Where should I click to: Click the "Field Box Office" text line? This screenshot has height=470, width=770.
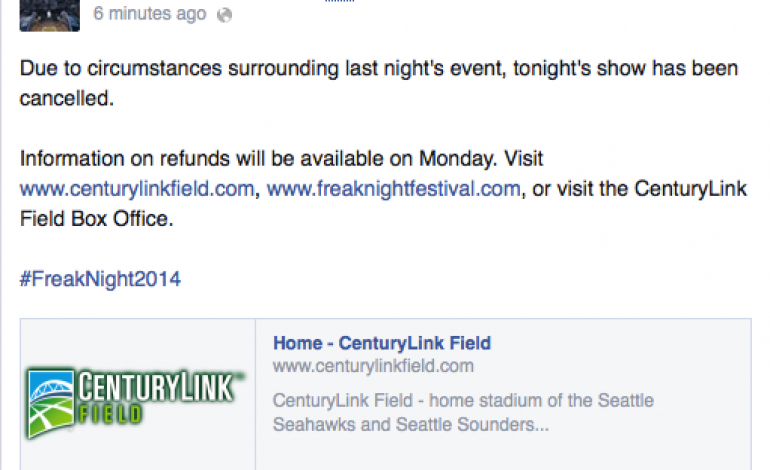click(97, 218)
